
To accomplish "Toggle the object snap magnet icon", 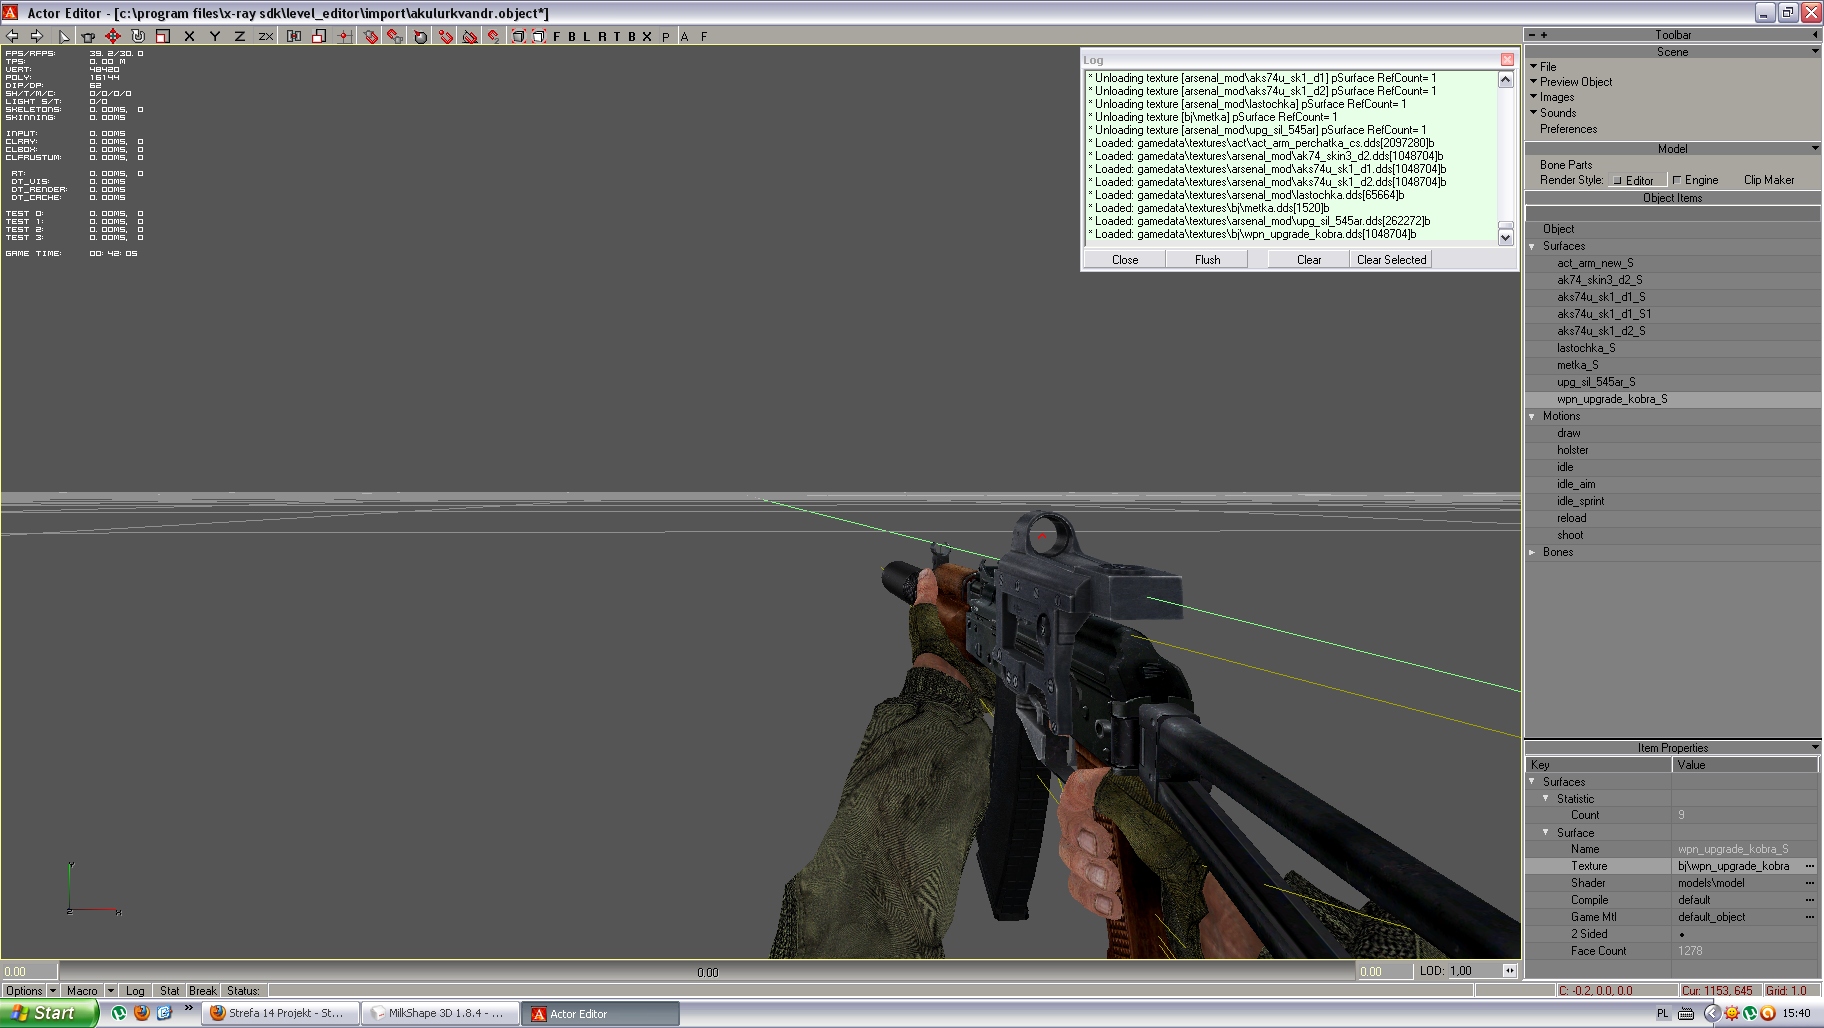I will coord(371,36).
